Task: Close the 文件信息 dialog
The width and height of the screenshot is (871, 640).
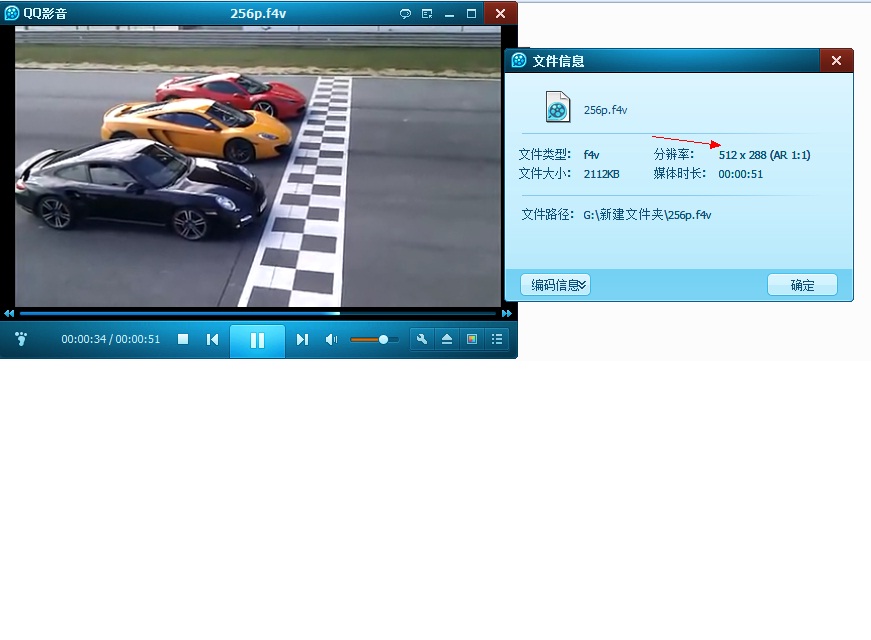Action: 836,61
